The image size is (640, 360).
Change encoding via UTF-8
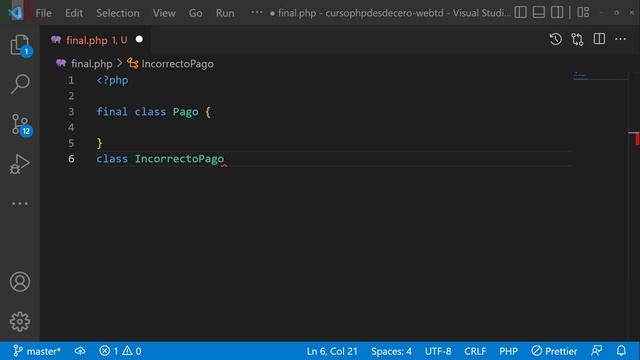pyautogui.click(x=438, y=351)
